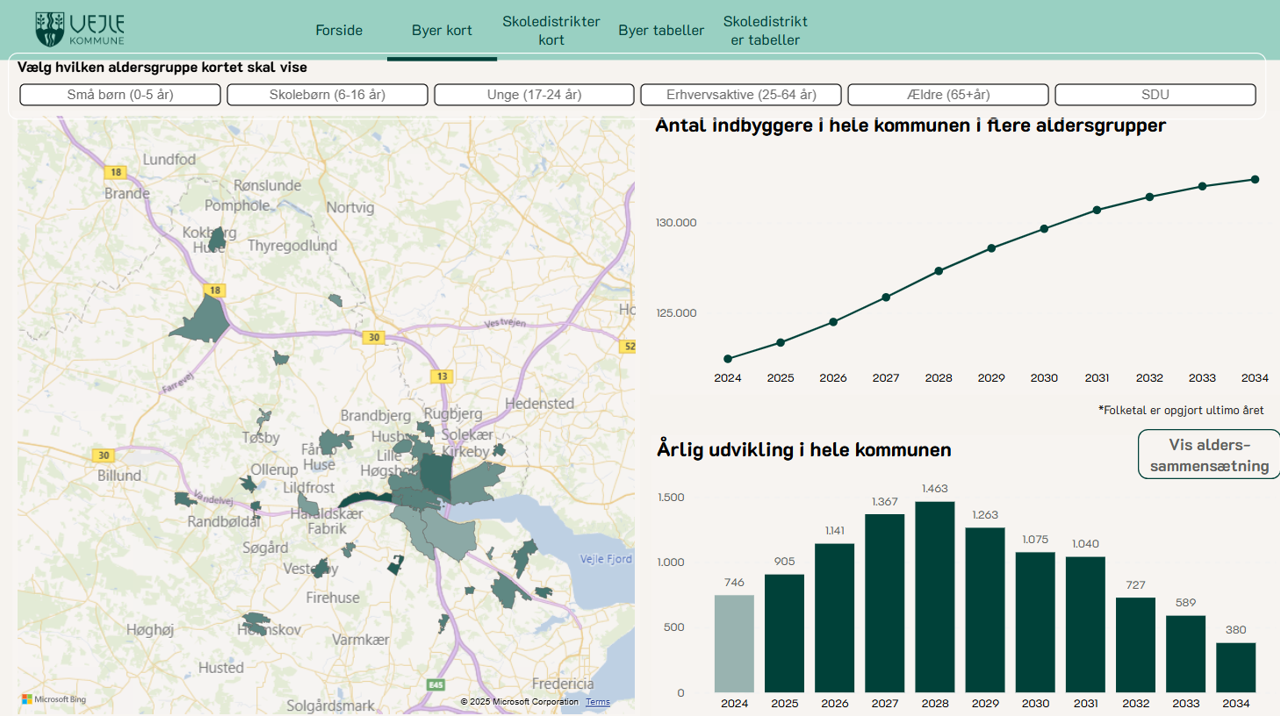Image resolution: width=1280 pixels, height=716 pixels.
Task: Switch to Skoledistrikter kort tab
Action: (x=551, y=30)
